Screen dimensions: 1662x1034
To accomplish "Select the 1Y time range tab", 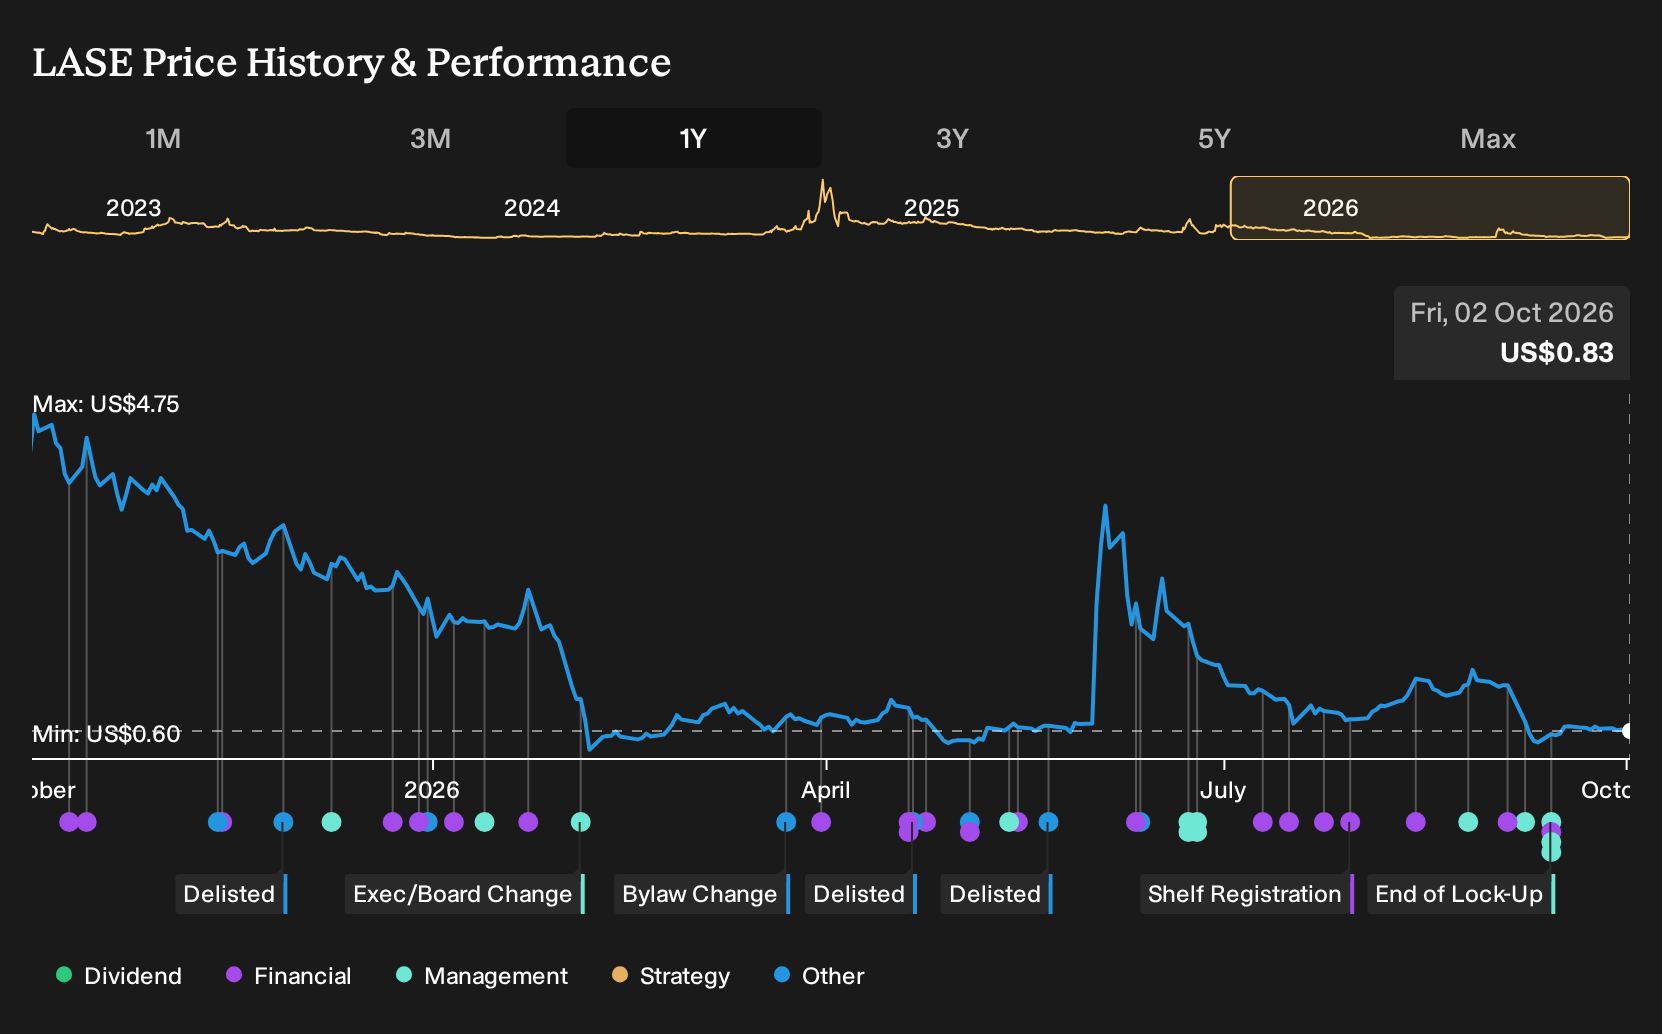I will click(x=693, y=138).
